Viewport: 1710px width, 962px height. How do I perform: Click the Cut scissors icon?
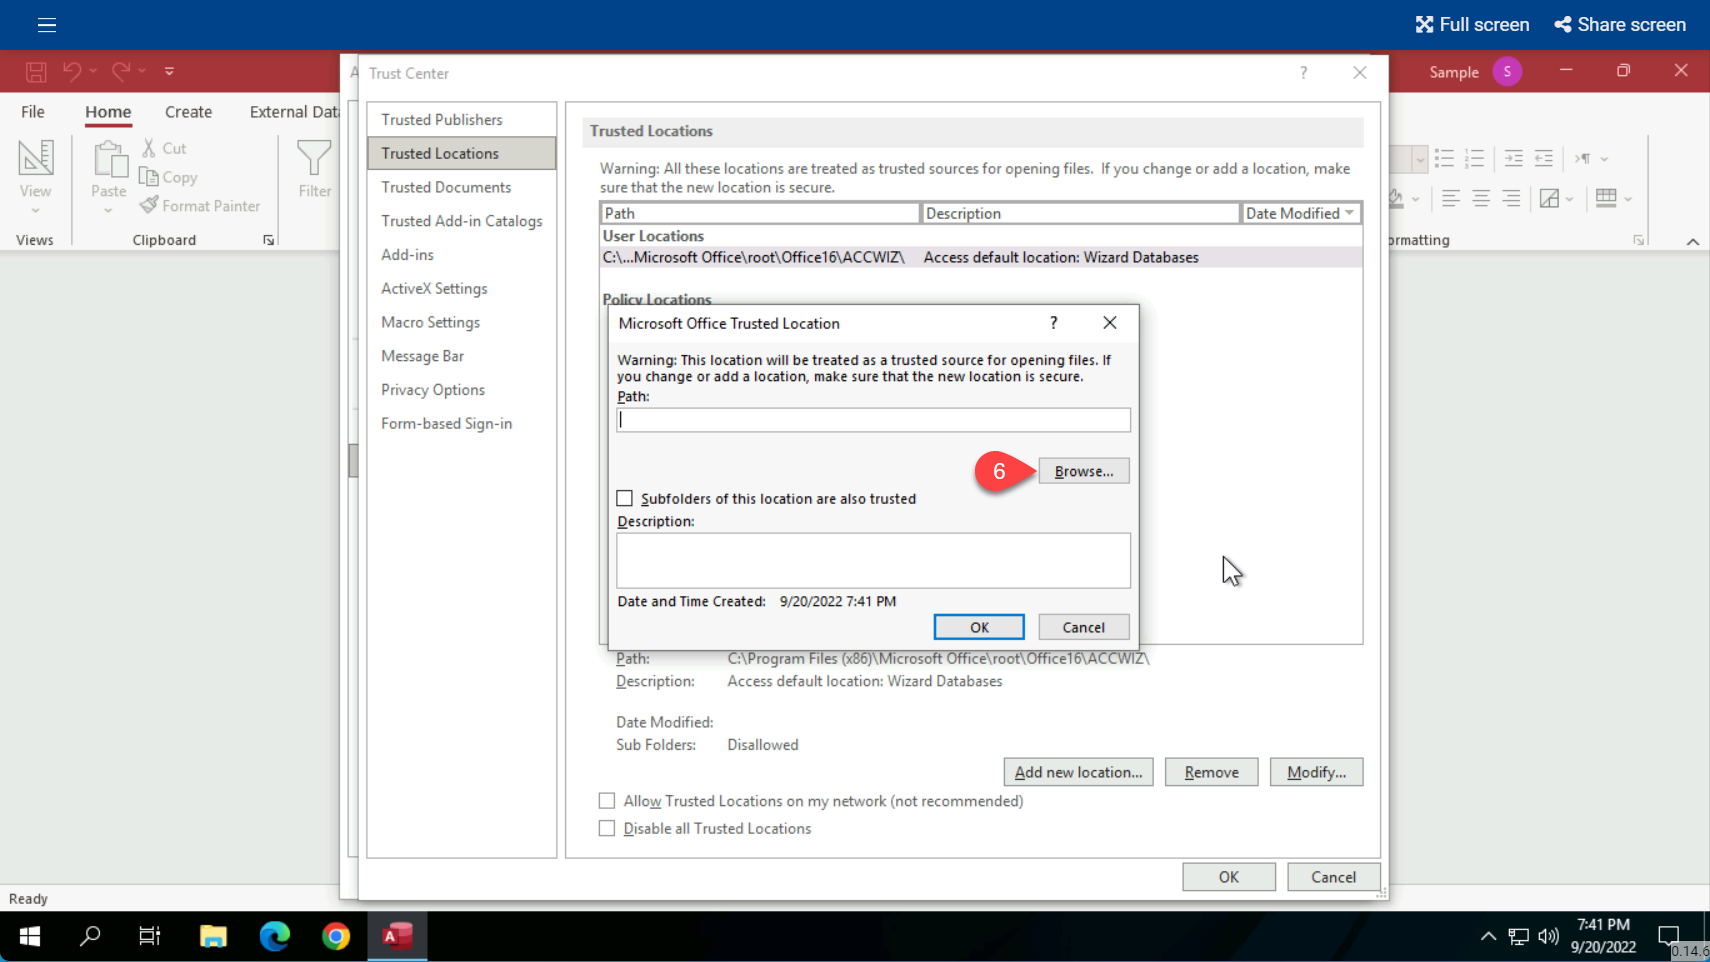149,148
